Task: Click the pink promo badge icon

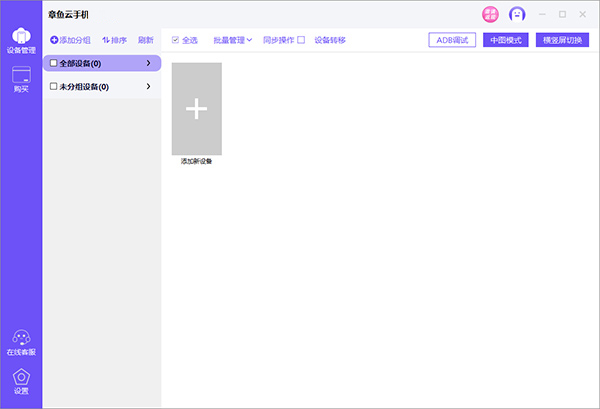Action: click(490, 14)
